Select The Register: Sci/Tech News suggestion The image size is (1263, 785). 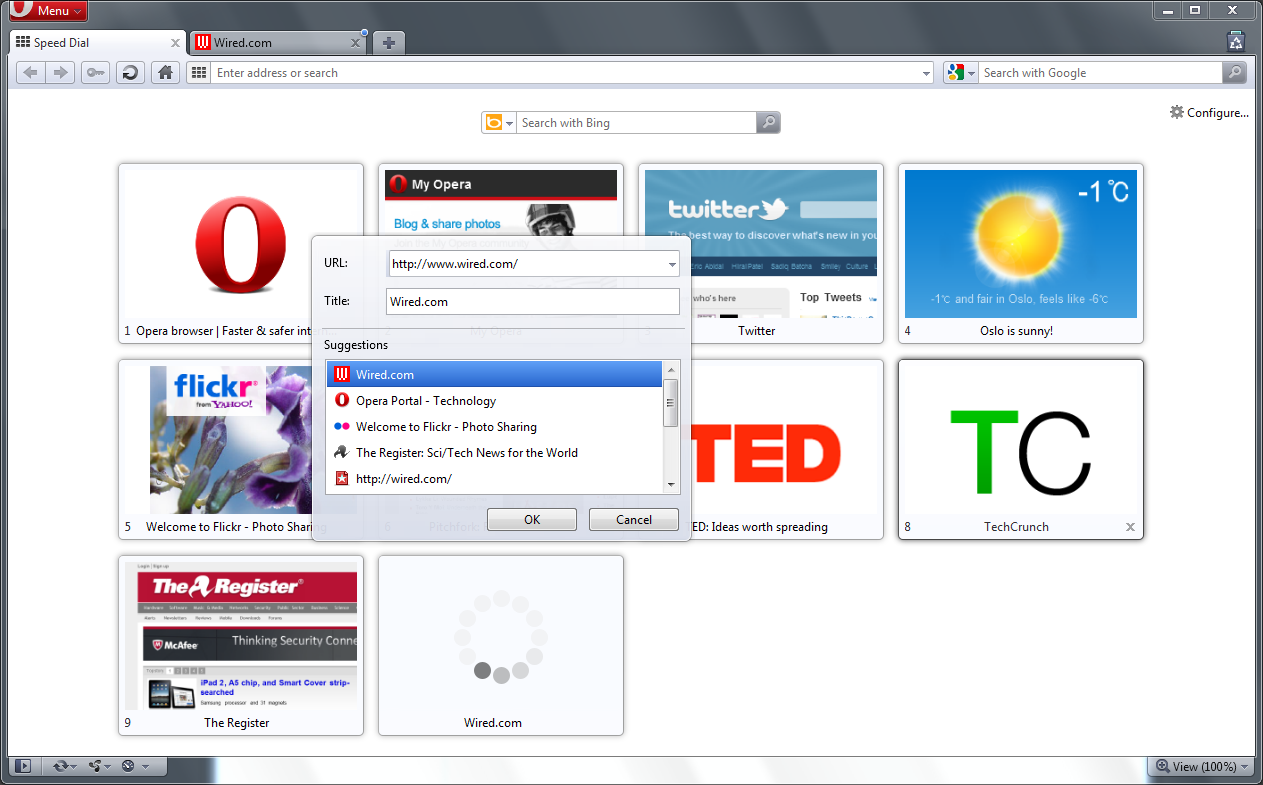[x=494, y=452]
